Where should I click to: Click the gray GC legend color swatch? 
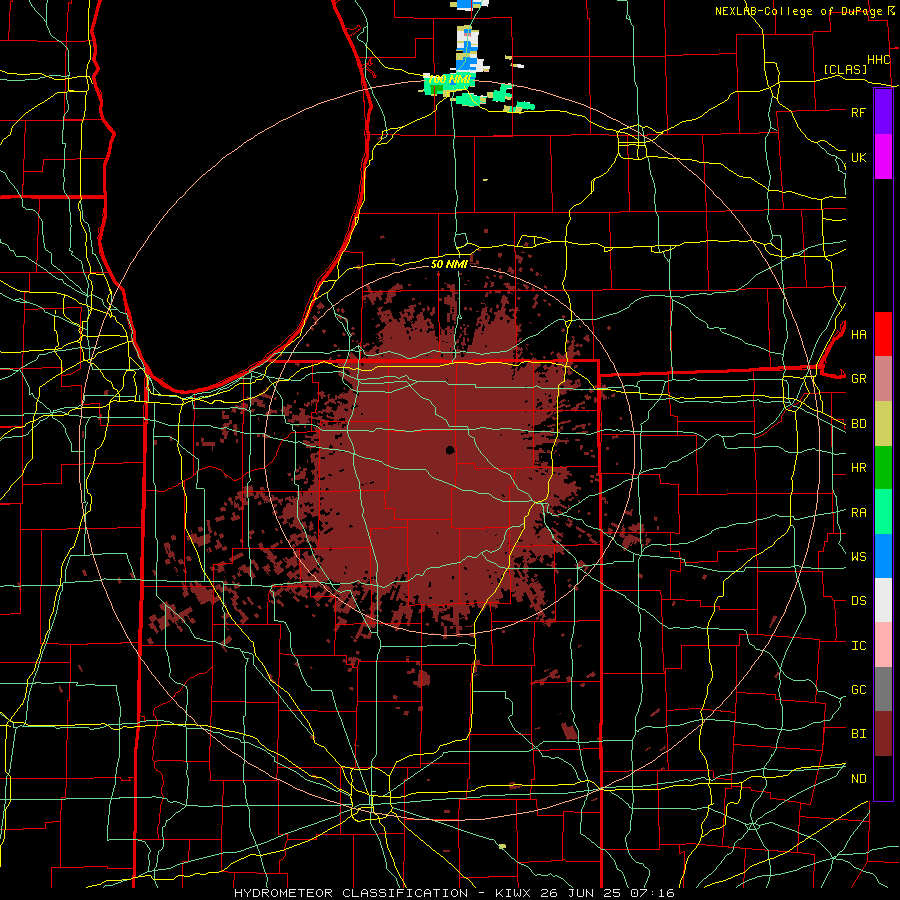coord(883,689)
